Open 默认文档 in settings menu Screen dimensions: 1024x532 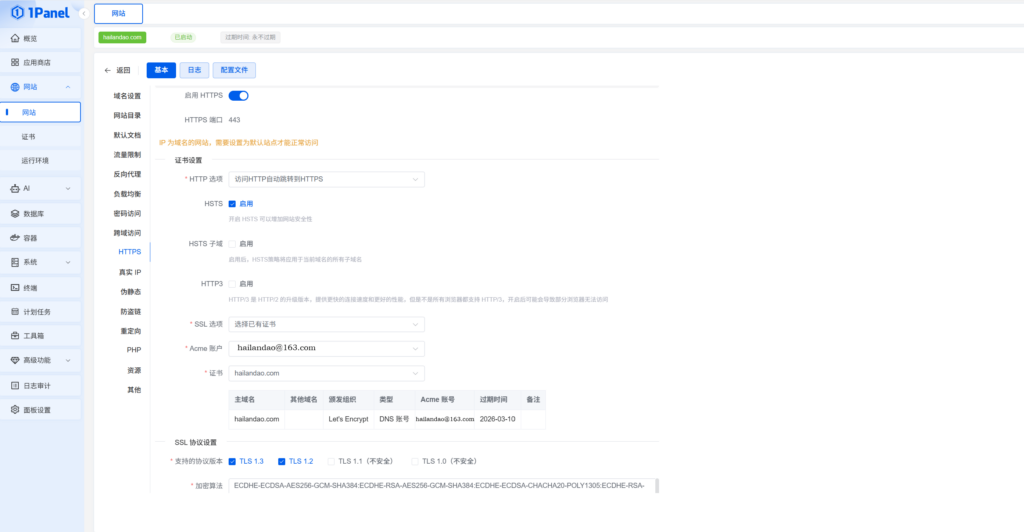click(127, 135)
